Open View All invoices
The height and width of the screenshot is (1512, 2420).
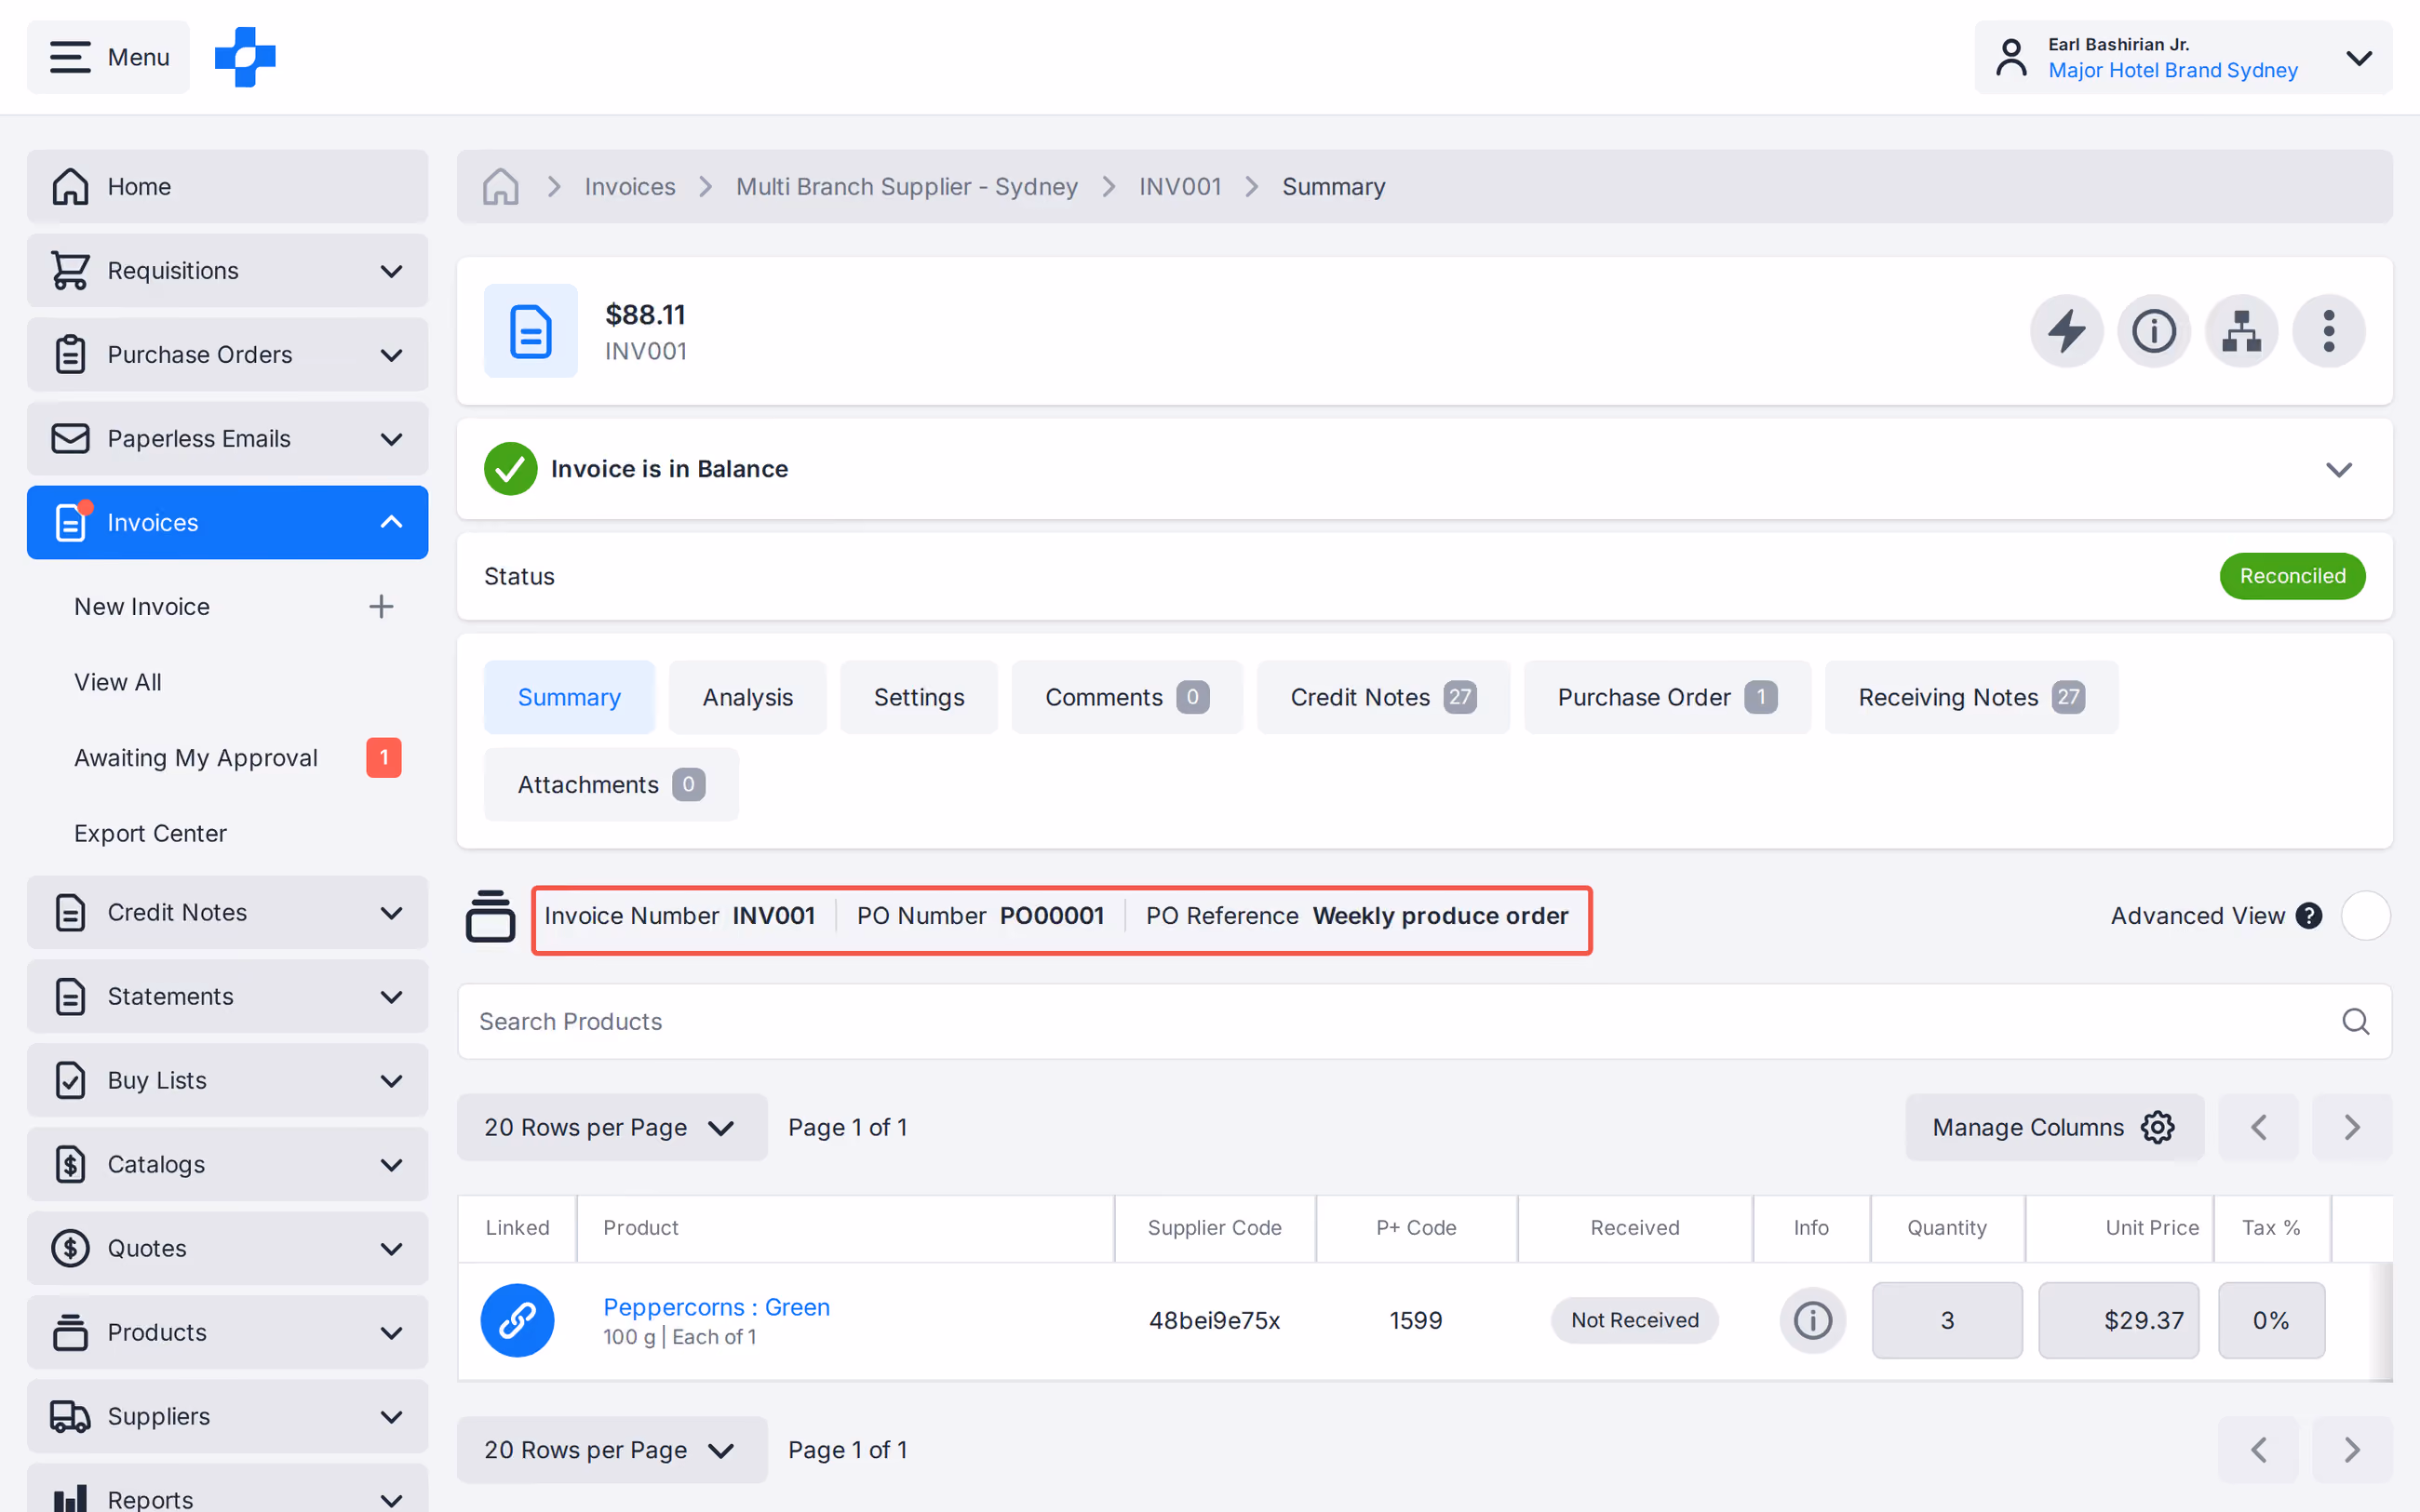(x=117, y=682)
